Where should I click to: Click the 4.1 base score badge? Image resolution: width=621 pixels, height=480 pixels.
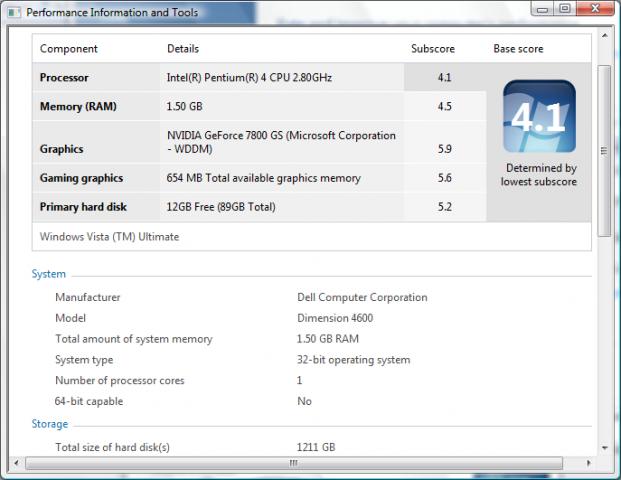[539, 116]
